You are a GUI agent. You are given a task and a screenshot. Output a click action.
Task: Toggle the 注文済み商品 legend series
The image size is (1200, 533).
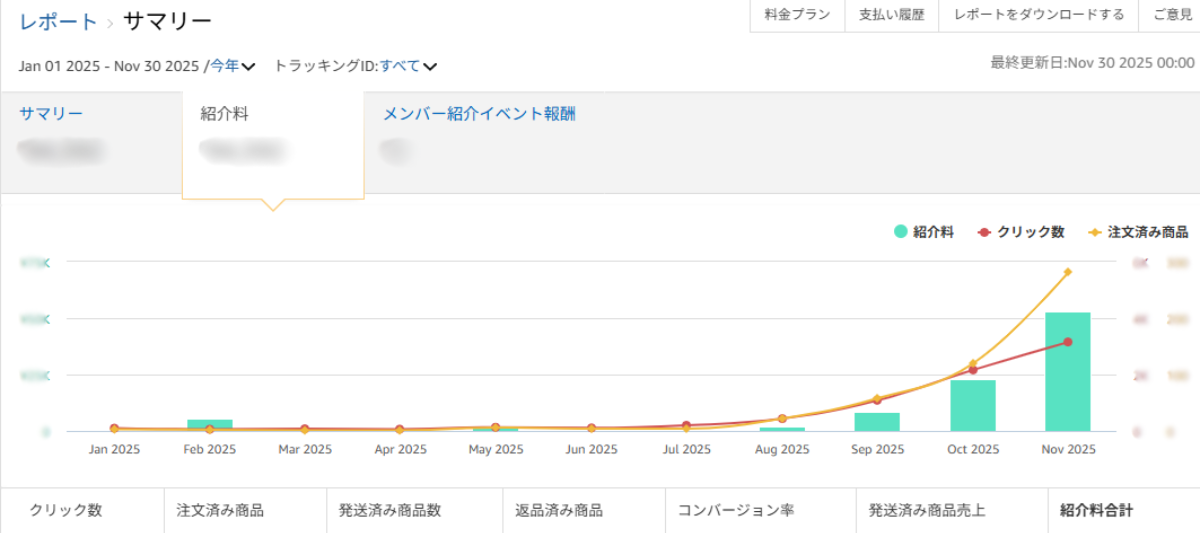1138,232
